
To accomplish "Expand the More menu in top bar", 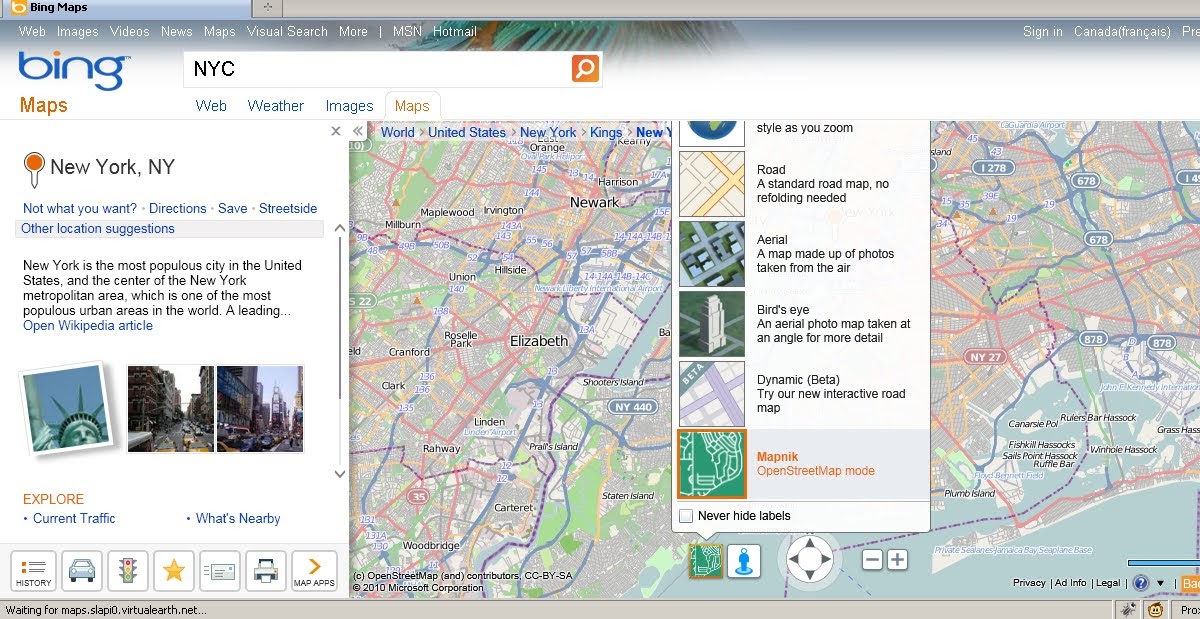I will click(x=353, y=31).
